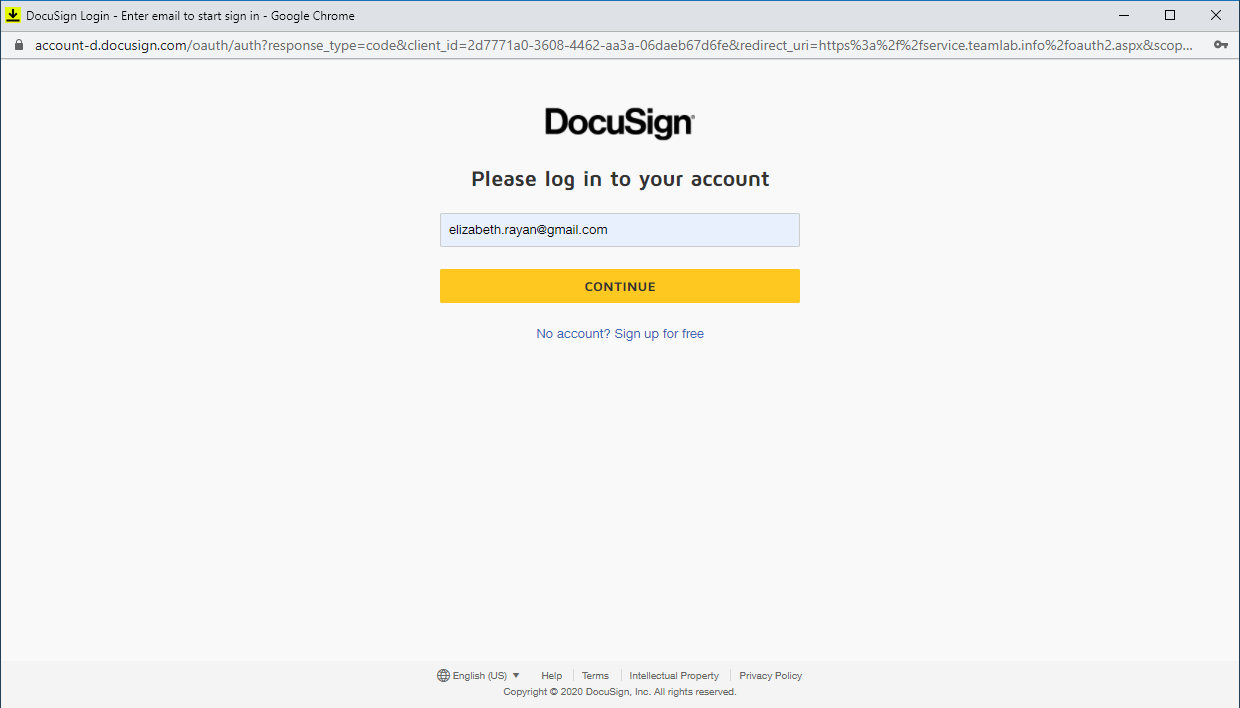Click the yellow download icon in title bar

(x=14, y=15)
